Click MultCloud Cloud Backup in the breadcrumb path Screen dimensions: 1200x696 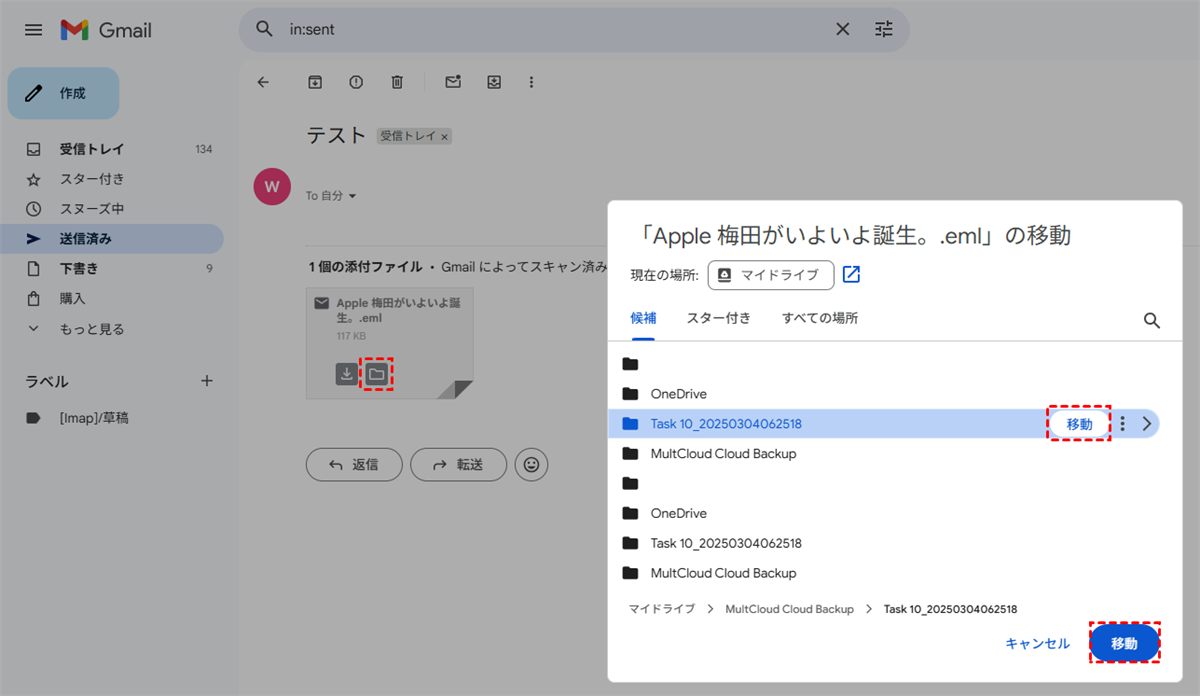pyautogui.click(x=789, y=609)
